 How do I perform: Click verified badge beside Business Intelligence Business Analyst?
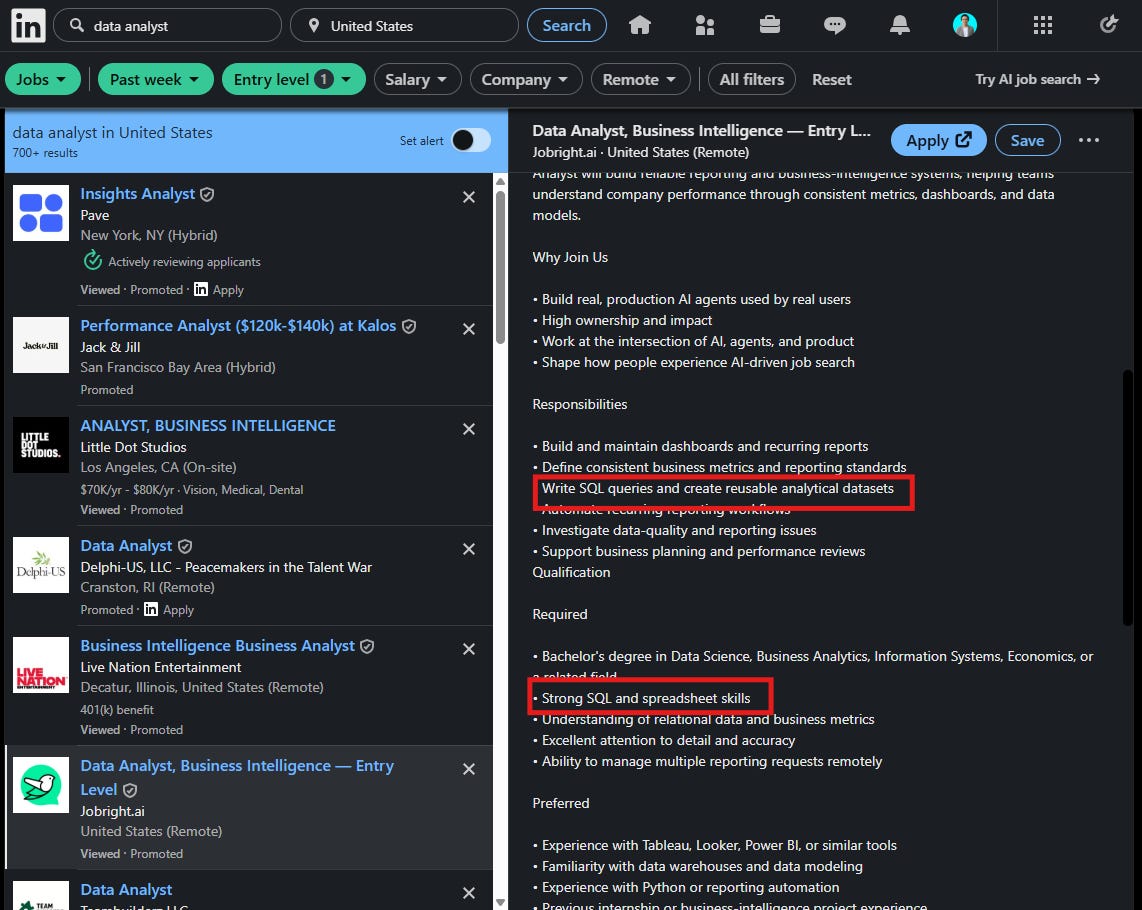[367, 646]
